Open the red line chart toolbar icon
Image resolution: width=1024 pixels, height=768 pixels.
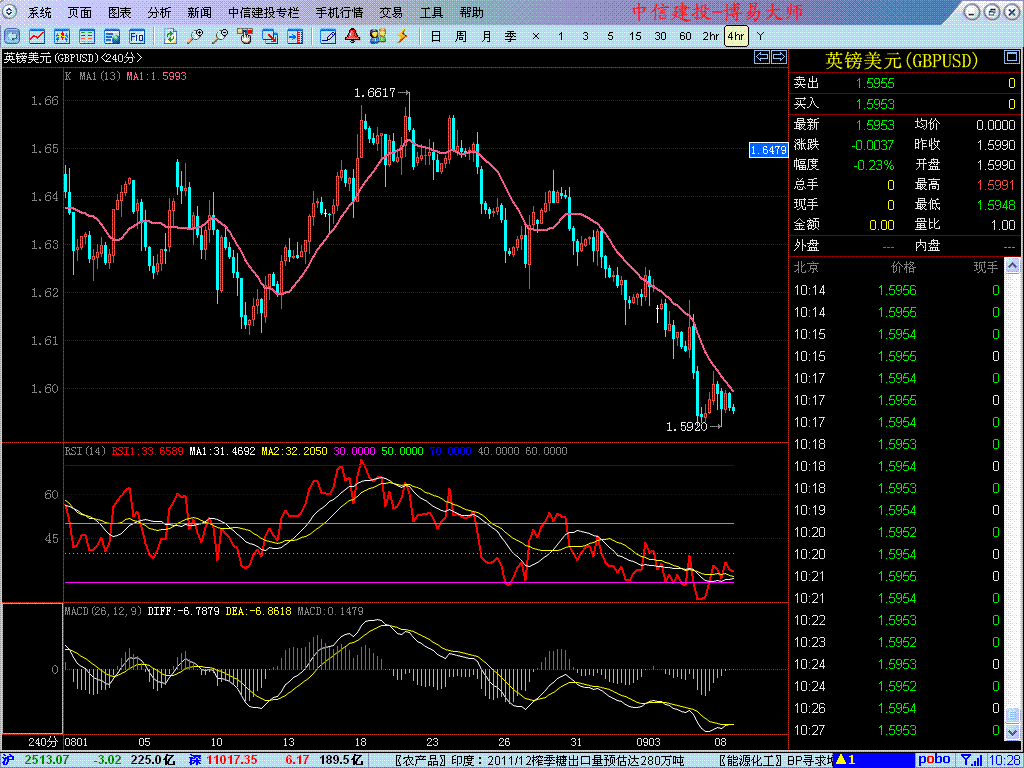[36, 36]
